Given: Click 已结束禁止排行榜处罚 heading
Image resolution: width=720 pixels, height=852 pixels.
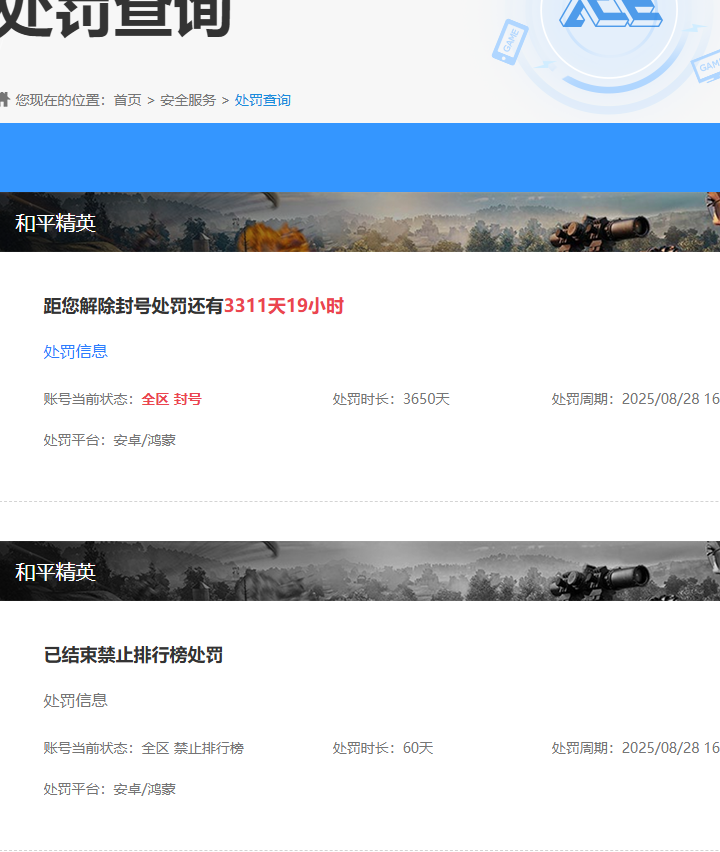Looking at the screenshot, I should coord(133,655).
